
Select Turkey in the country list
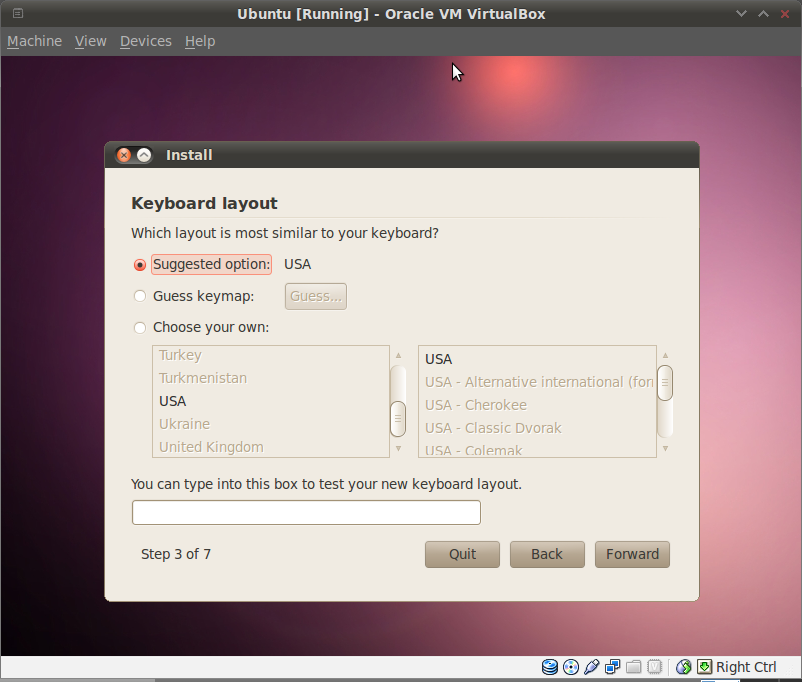pos(271,355)
